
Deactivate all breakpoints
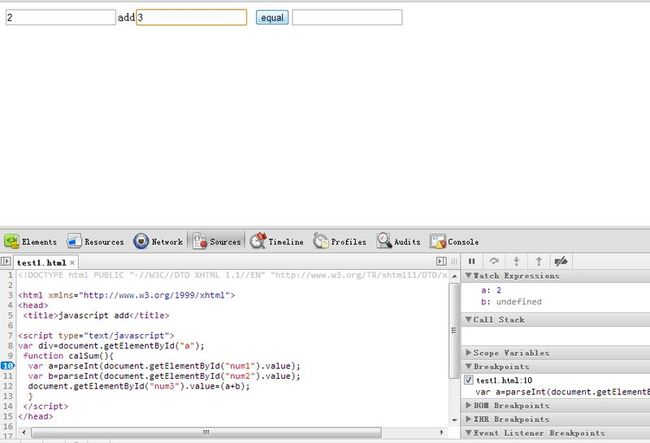tap(560, 261)
